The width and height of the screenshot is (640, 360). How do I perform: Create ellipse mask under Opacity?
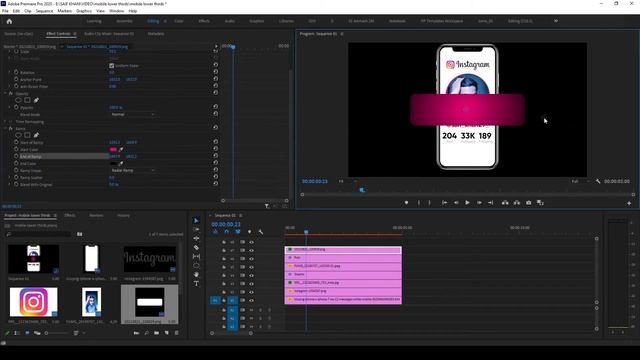click(x=18, y=100)
